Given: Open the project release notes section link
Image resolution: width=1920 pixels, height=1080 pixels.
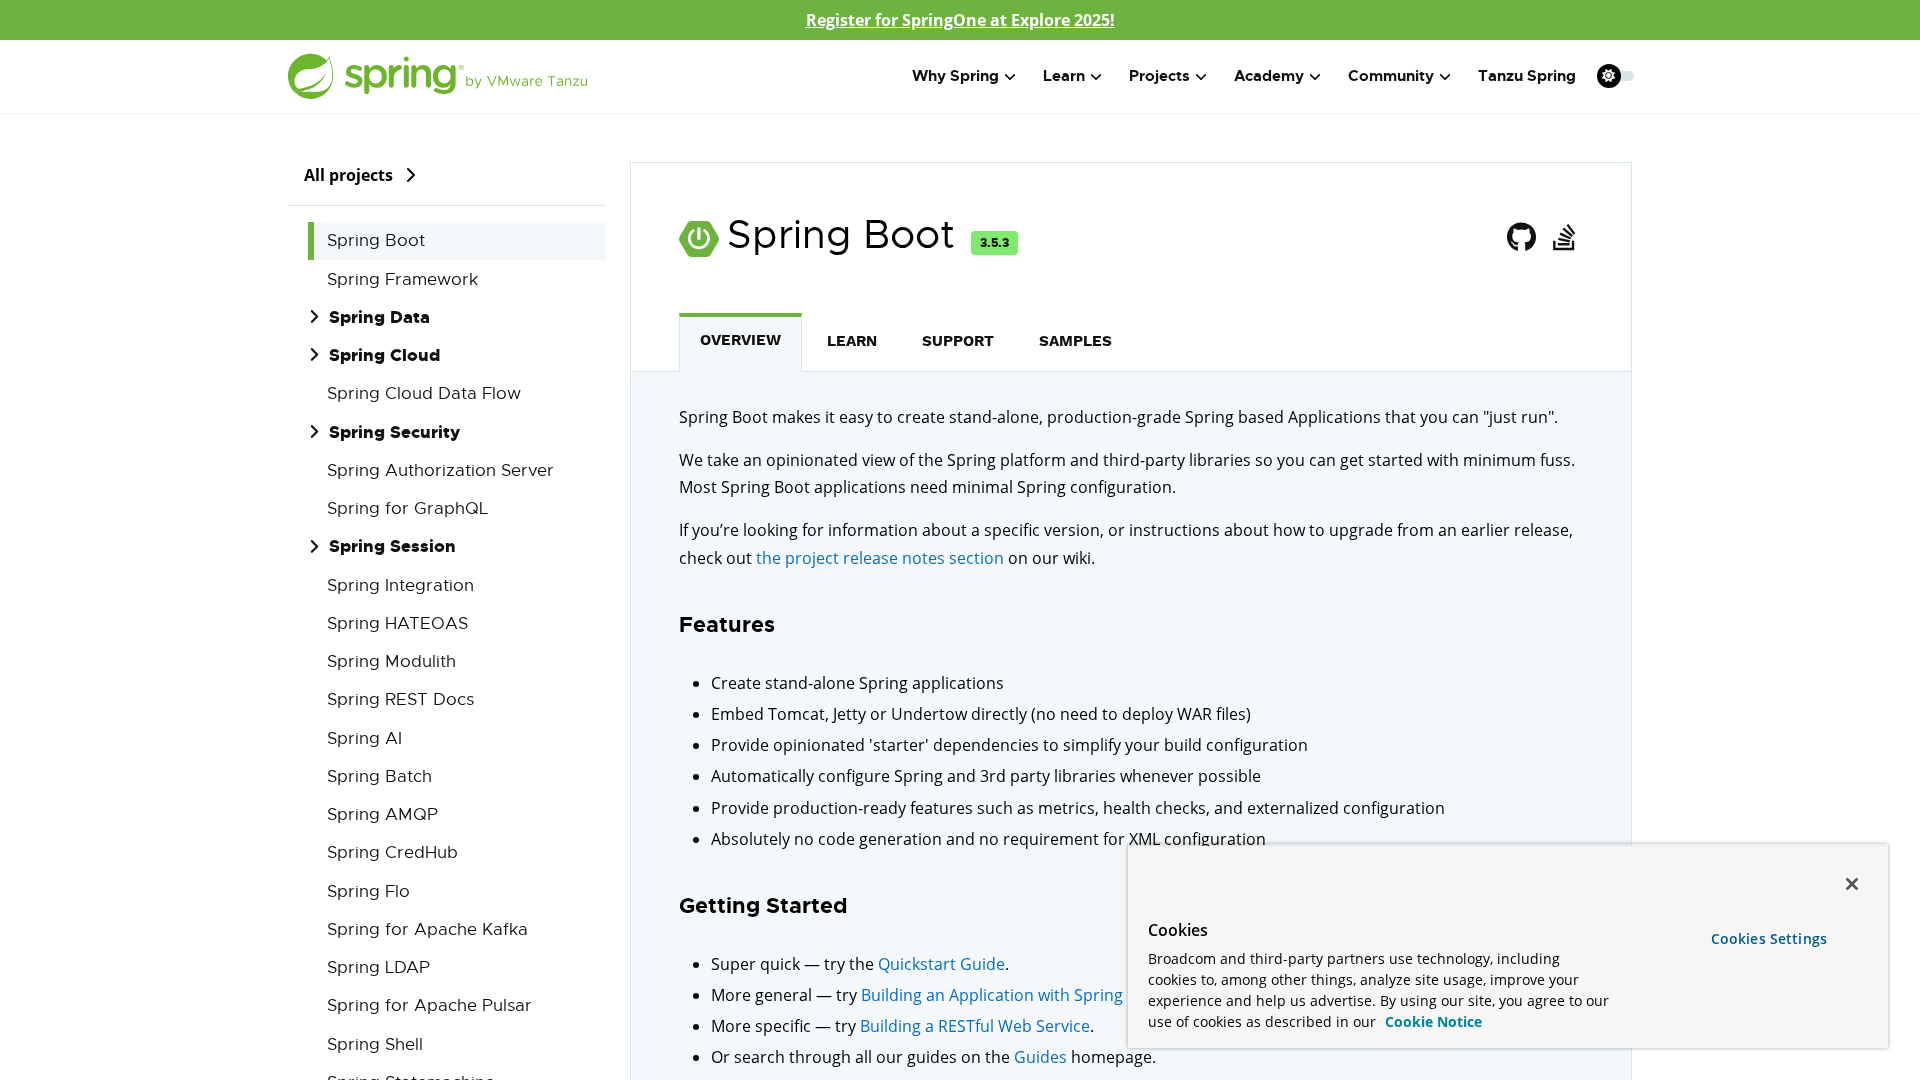Looking at the screenshot, I should click(879, 558).
